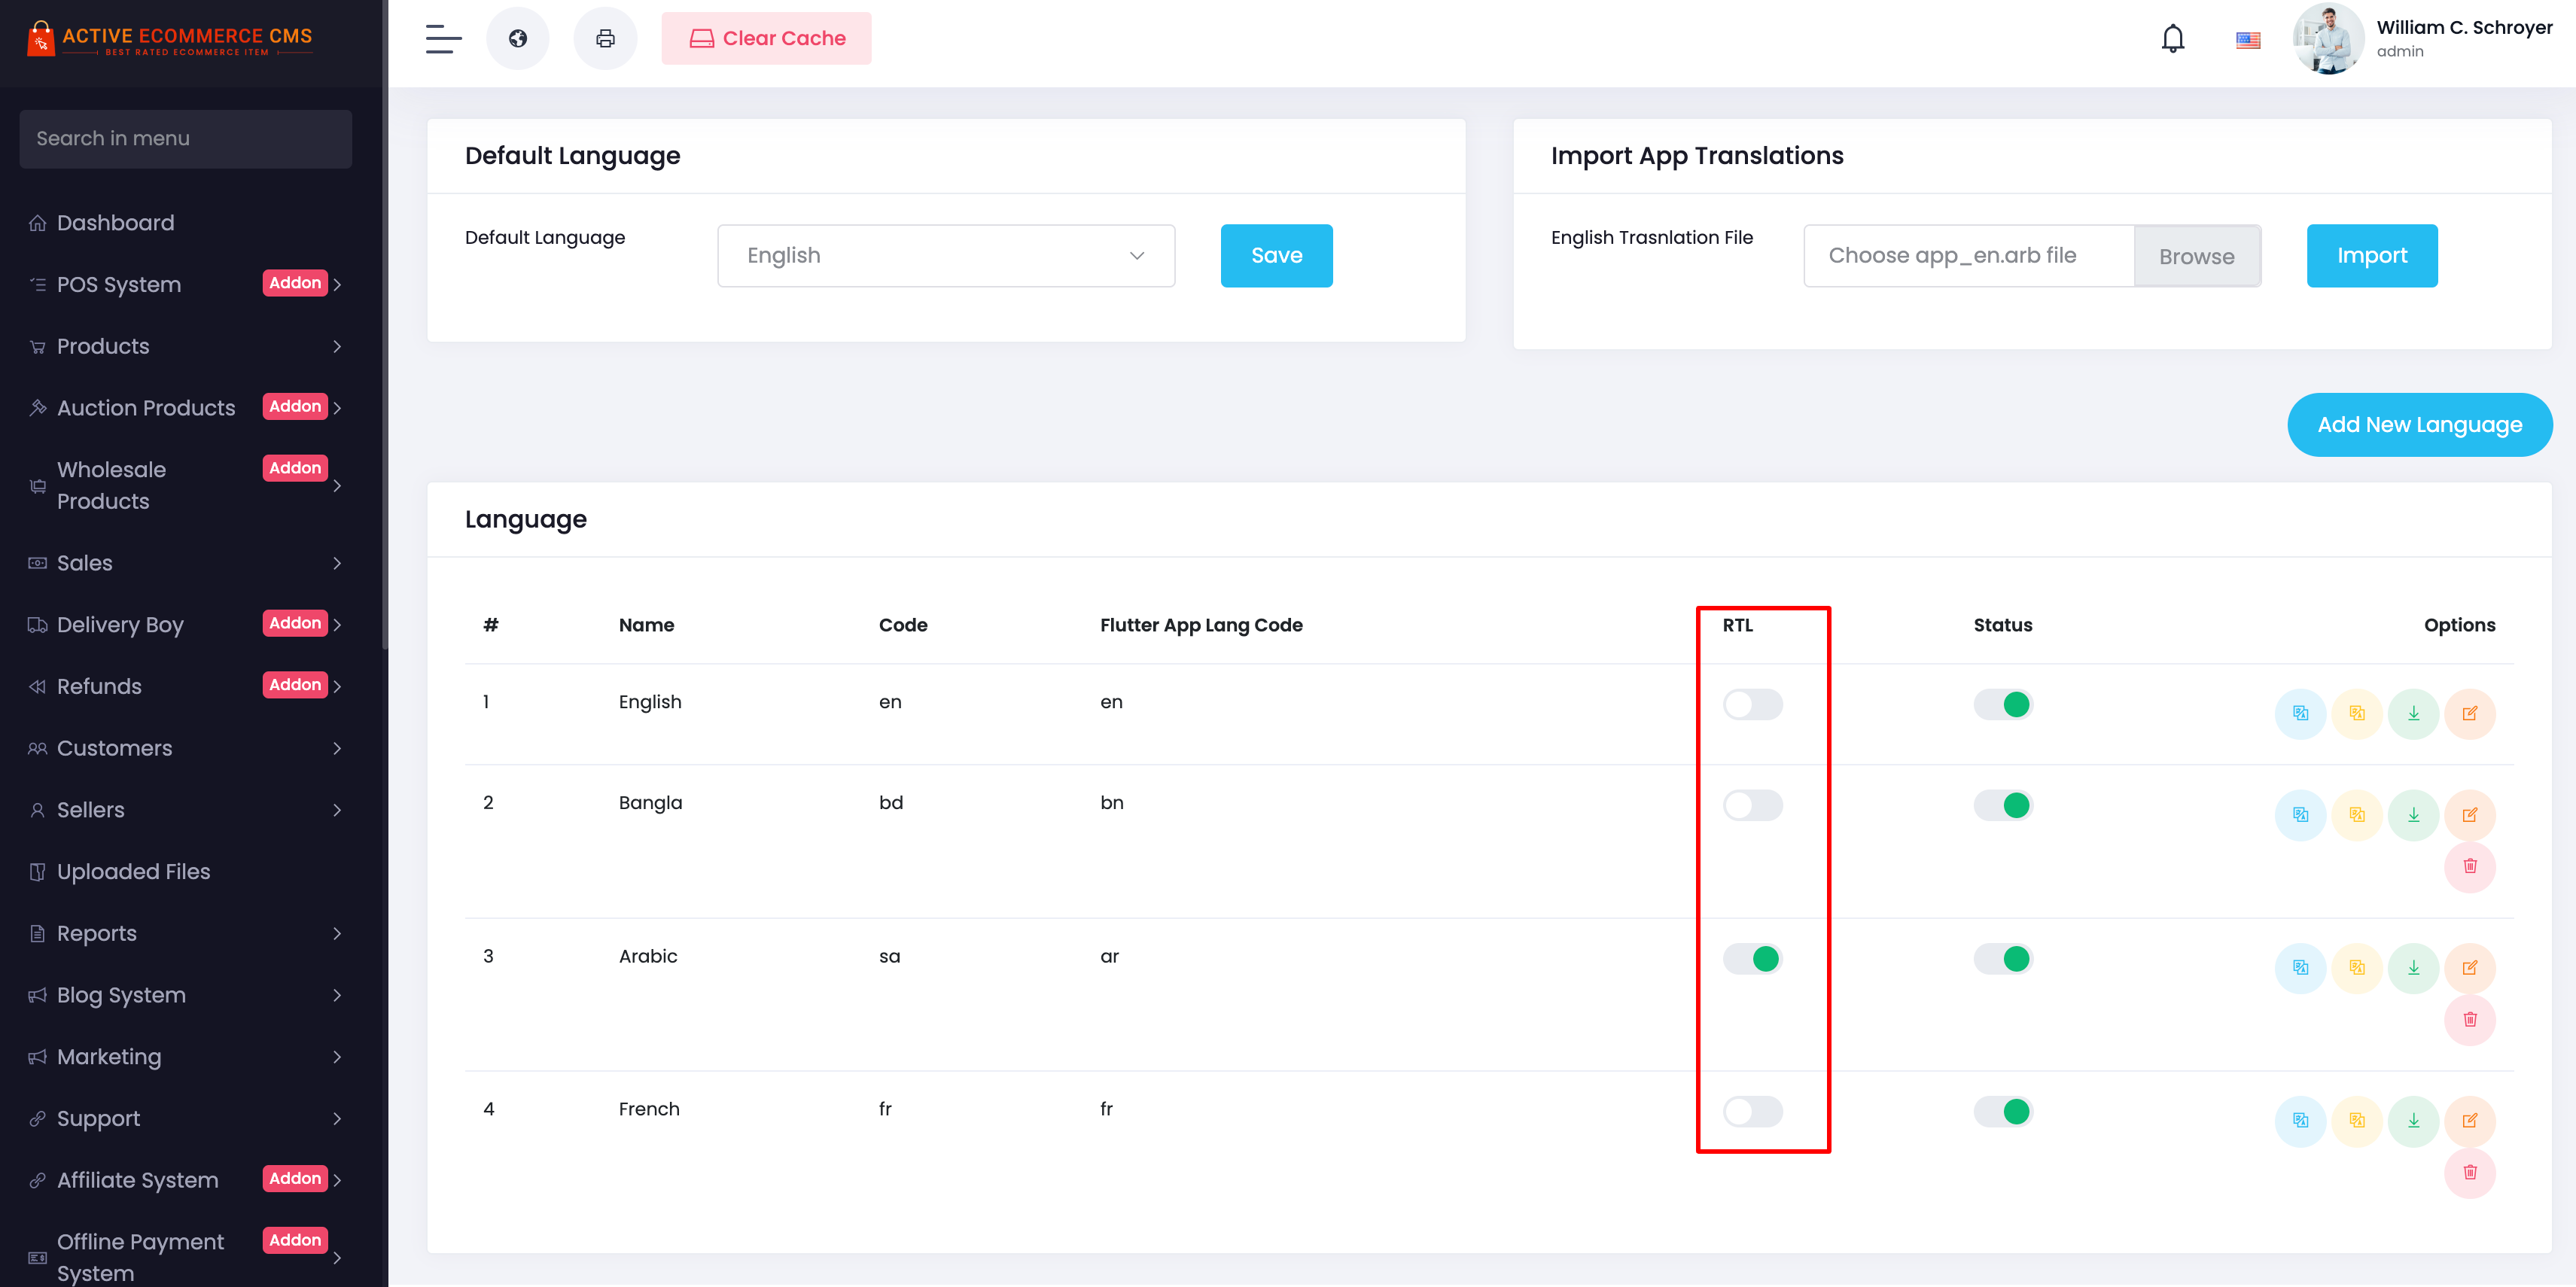Download the English language file
This screenshot has width=2576, height=1287.
(x=2413, y=713)
